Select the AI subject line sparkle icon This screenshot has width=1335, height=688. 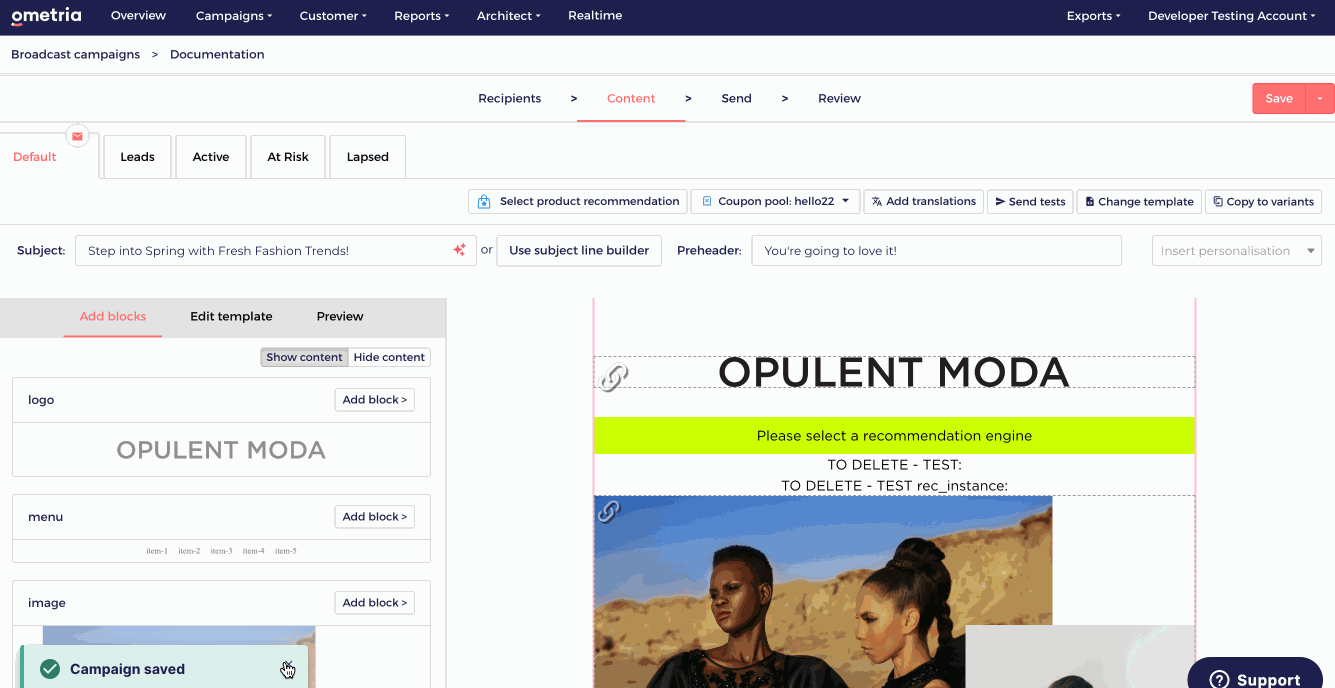(x=459, y=250)
